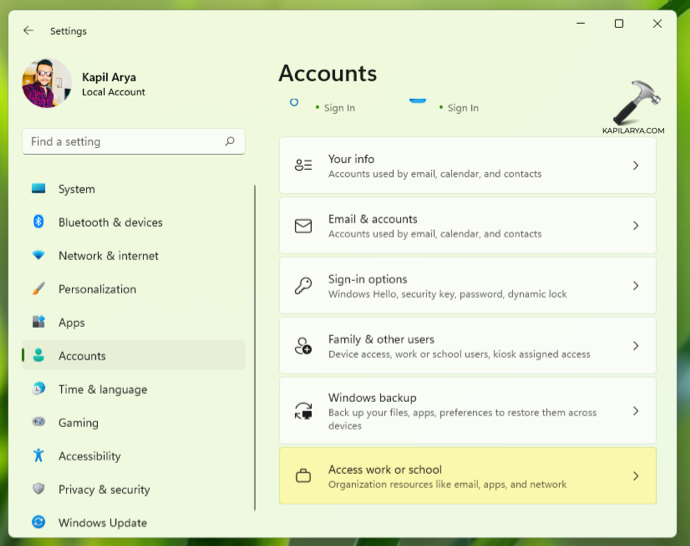The image size is (690, 546).
Task: Click the Privacy & security shield icon
Action: click(x=39, y=489)
